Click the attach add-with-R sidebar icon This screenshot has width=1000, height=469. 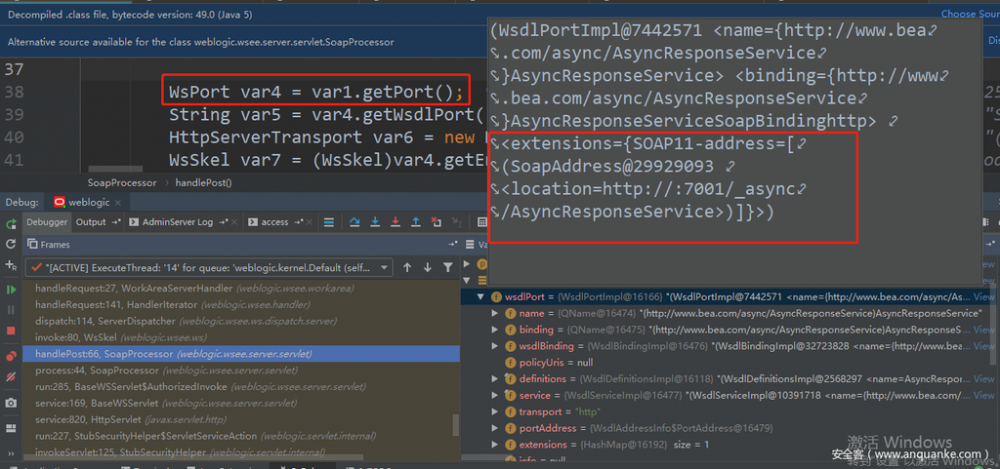11,265
